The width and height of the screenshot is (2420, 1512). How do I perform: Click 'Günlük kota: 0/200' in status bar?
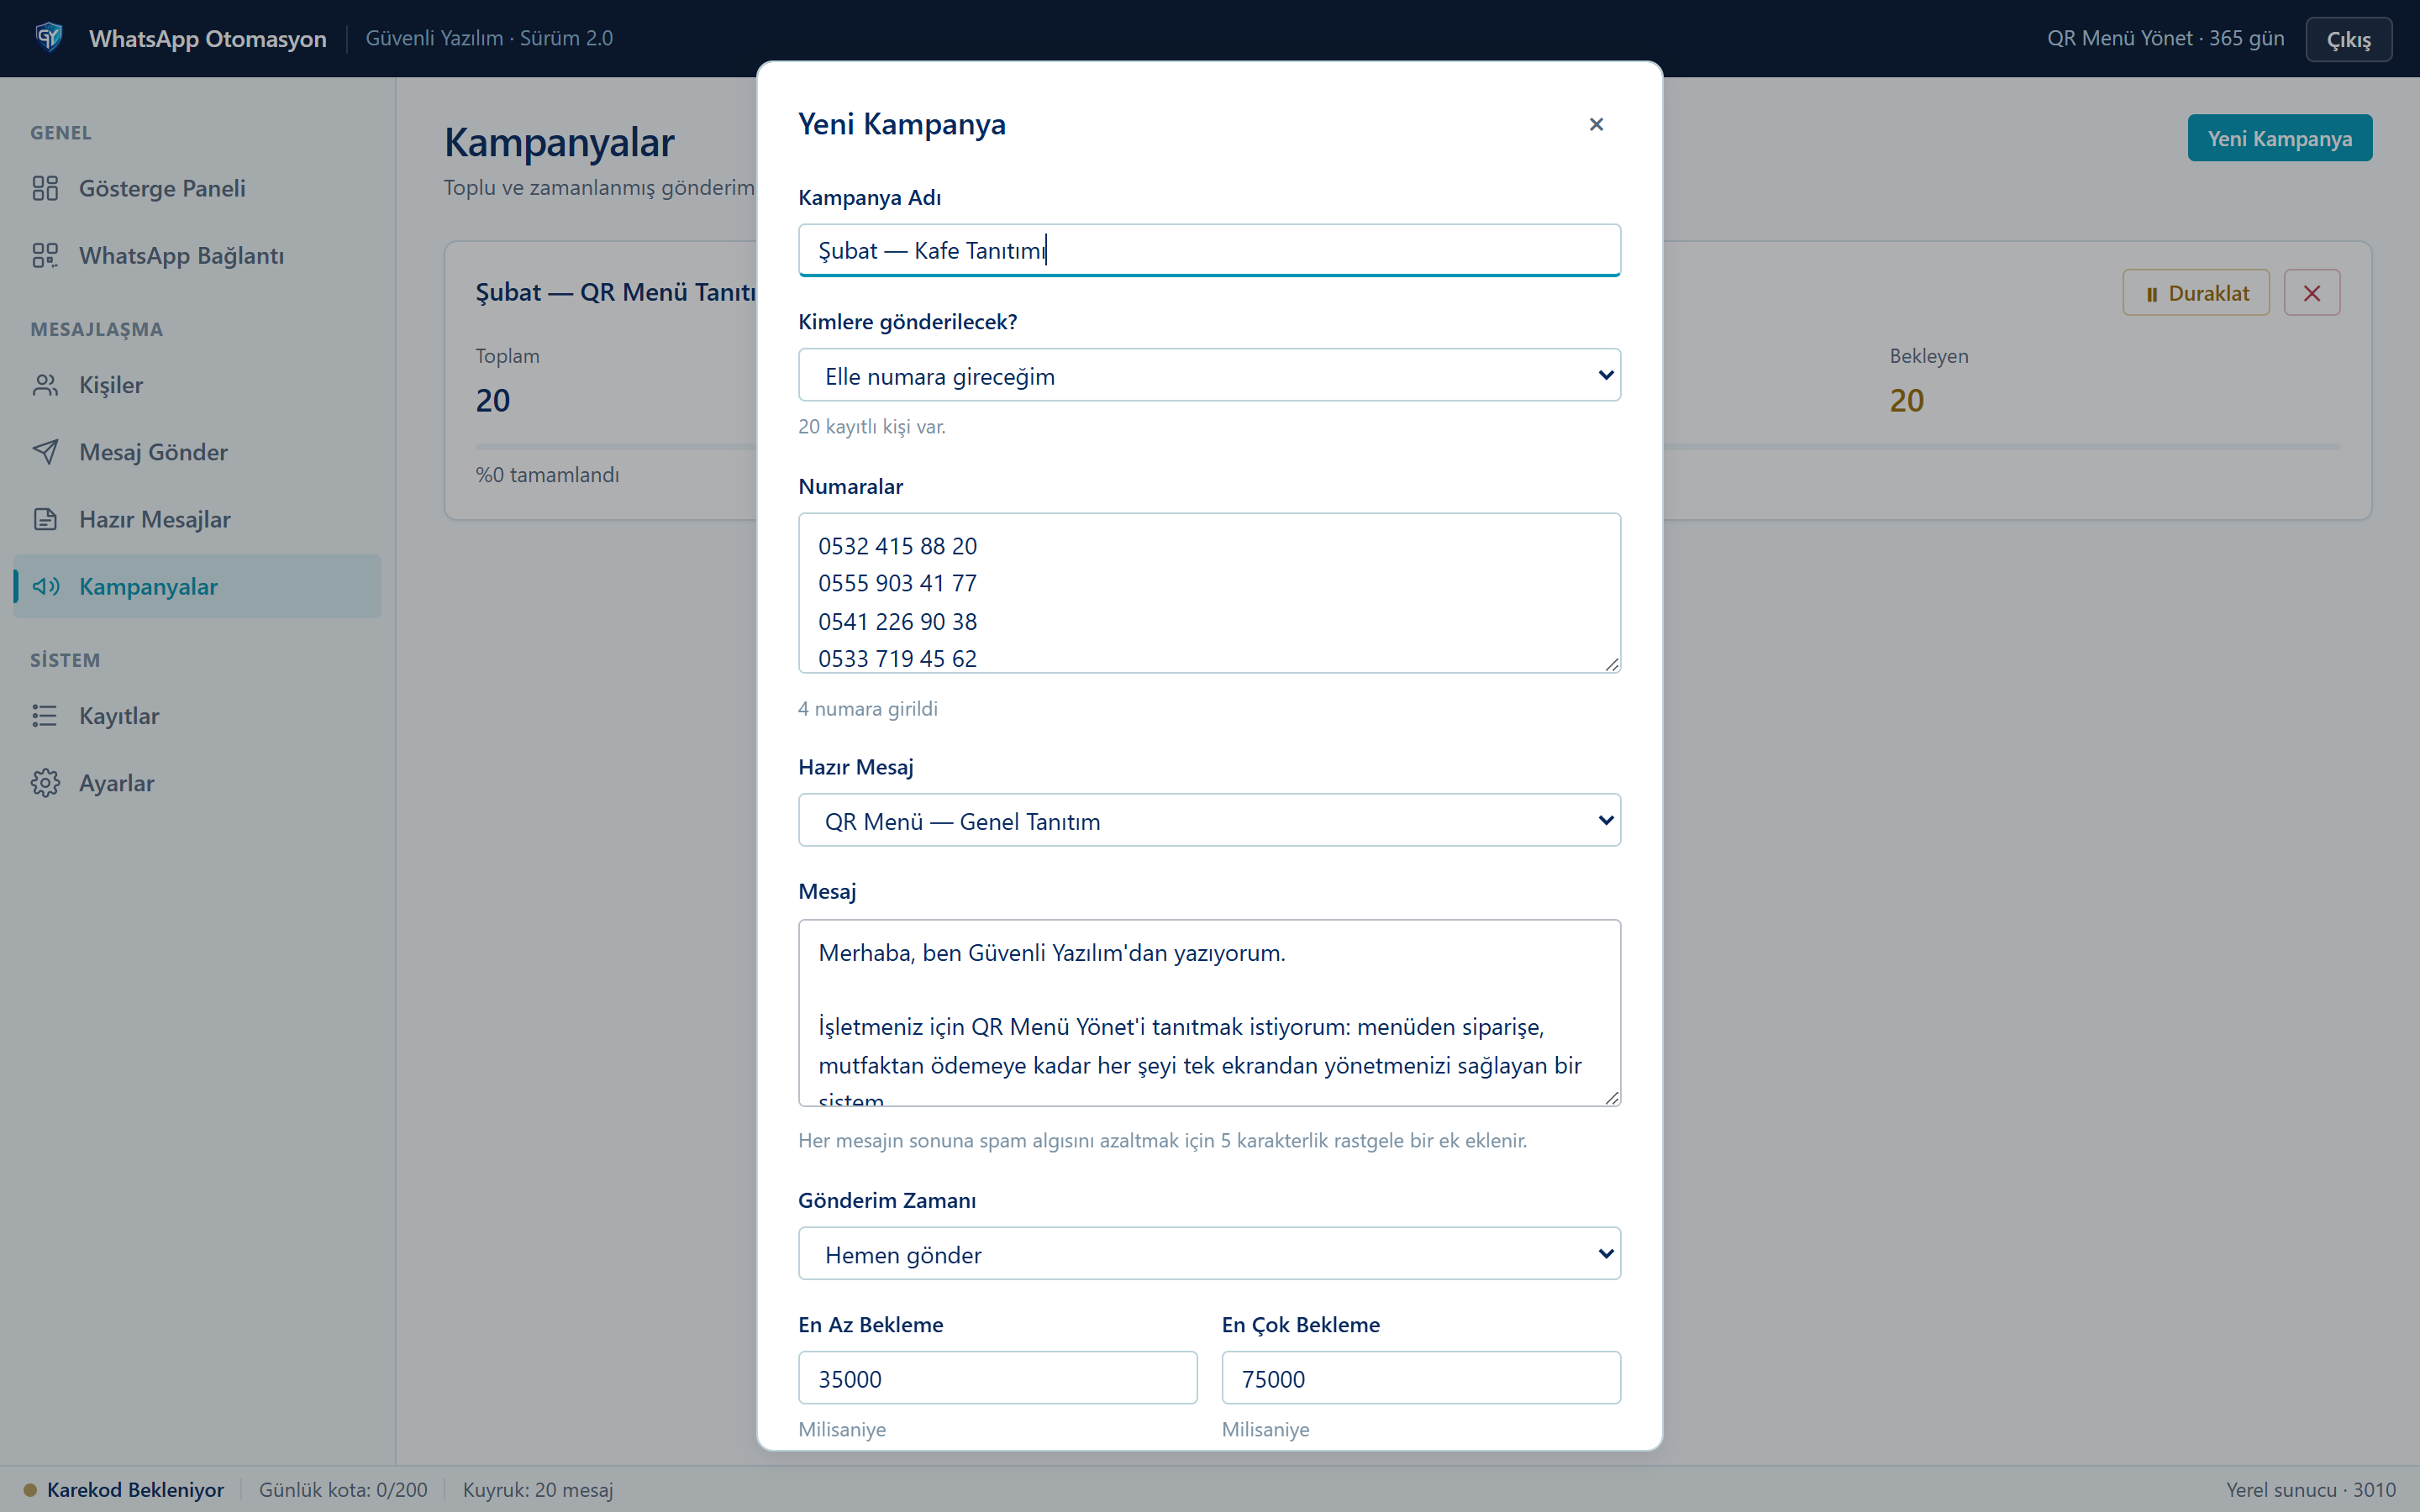343,1490
